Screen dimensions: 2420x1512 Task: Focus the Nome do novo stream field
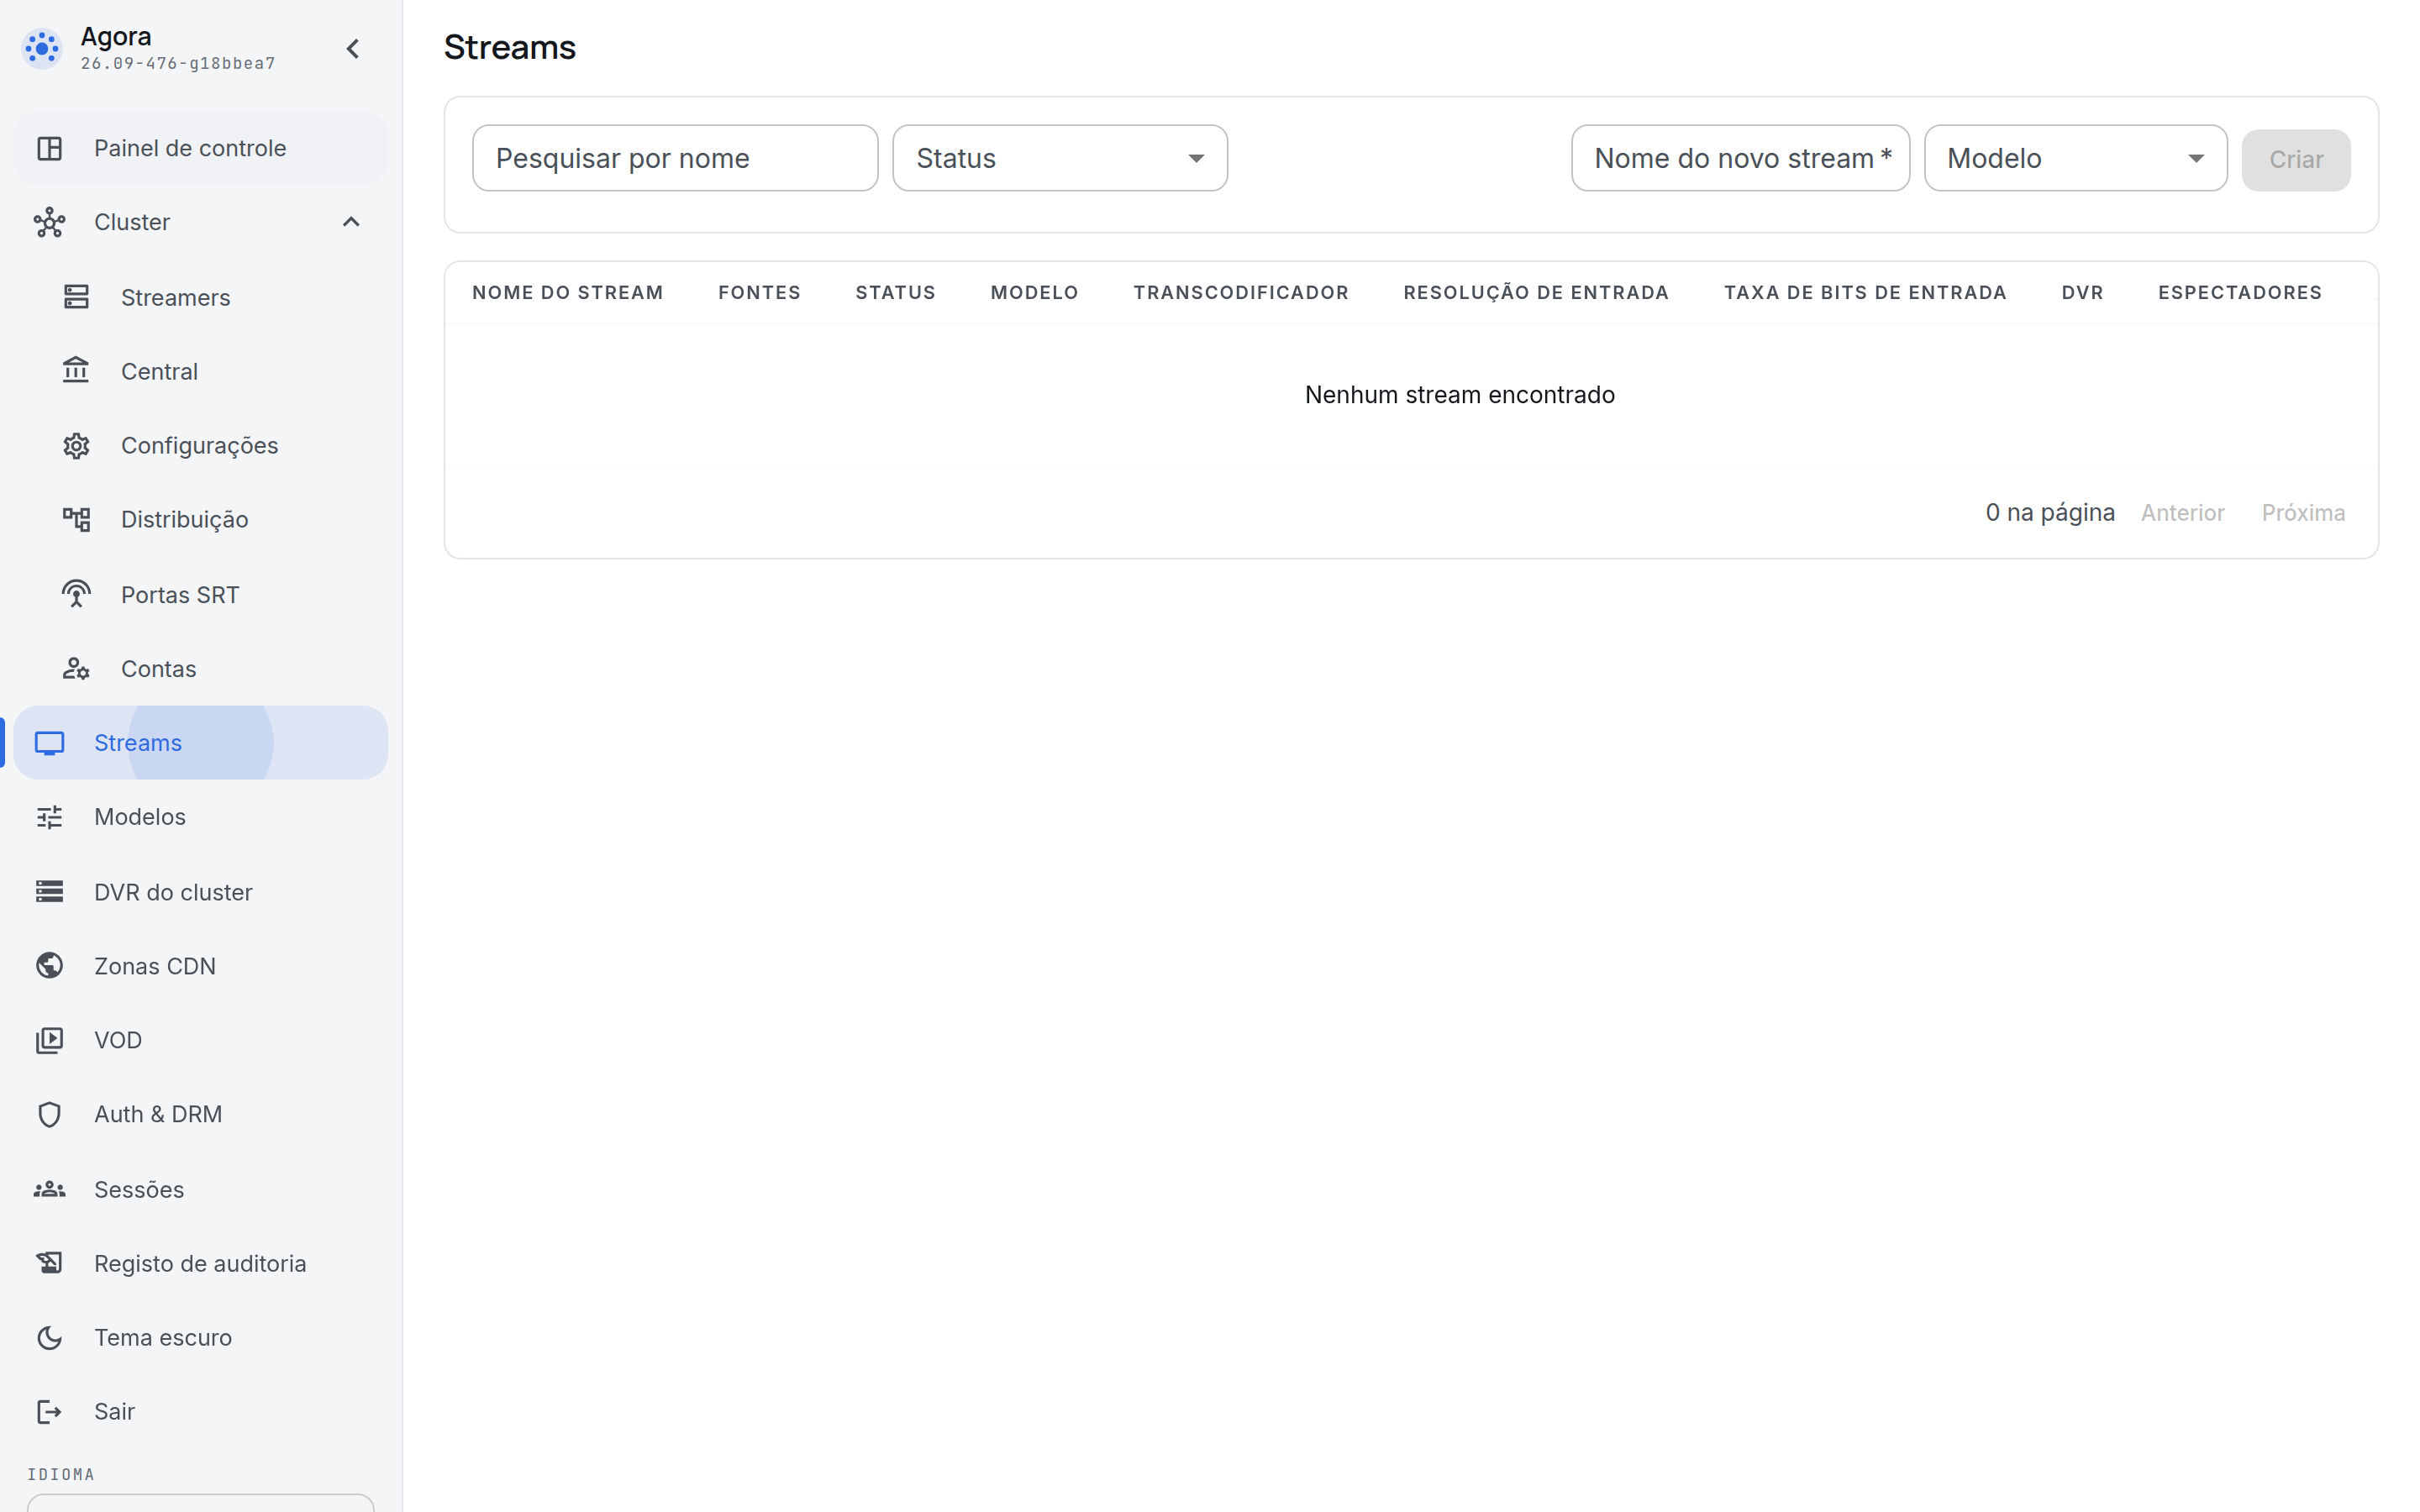point(1740,158)
